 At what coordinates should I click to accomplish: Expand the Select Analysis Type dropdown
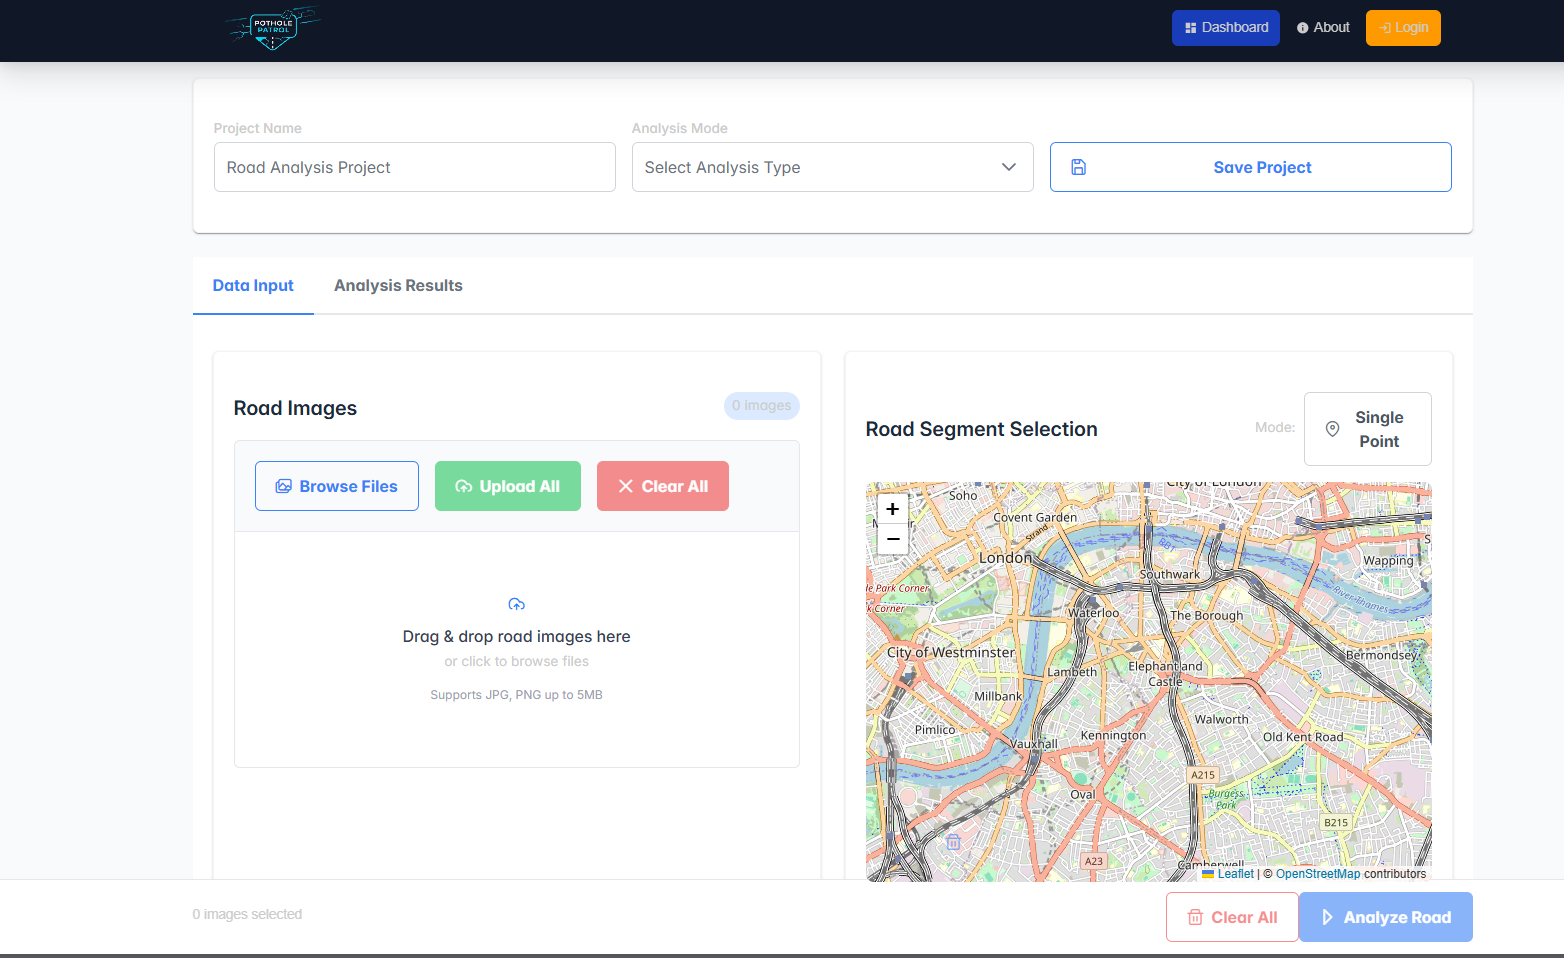[833, 167]
